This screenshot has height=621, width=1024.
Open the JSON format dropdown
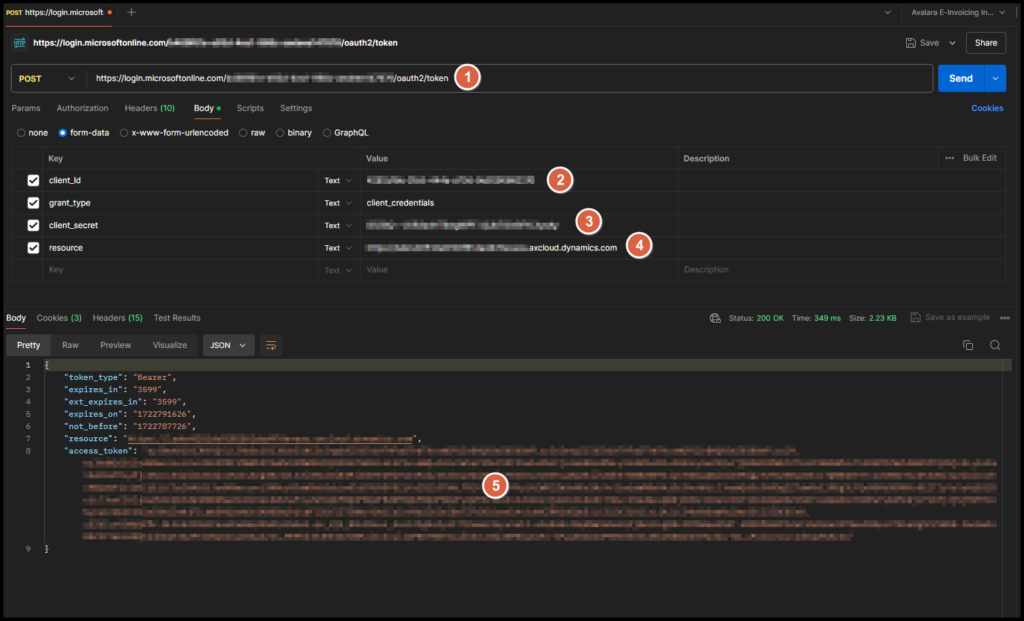(228, 345)
